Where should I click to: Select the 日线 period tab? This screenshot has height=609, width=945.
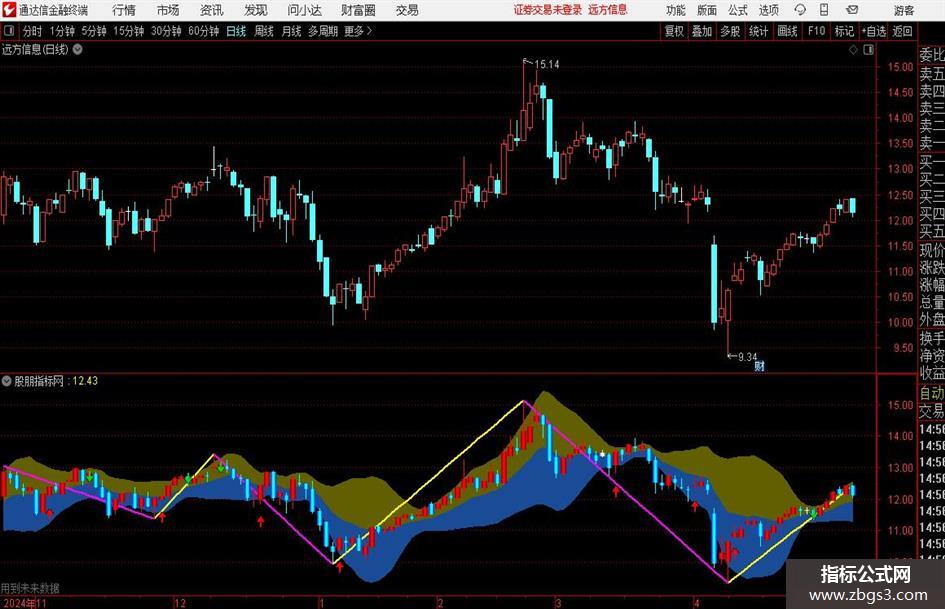click(236, 31)
